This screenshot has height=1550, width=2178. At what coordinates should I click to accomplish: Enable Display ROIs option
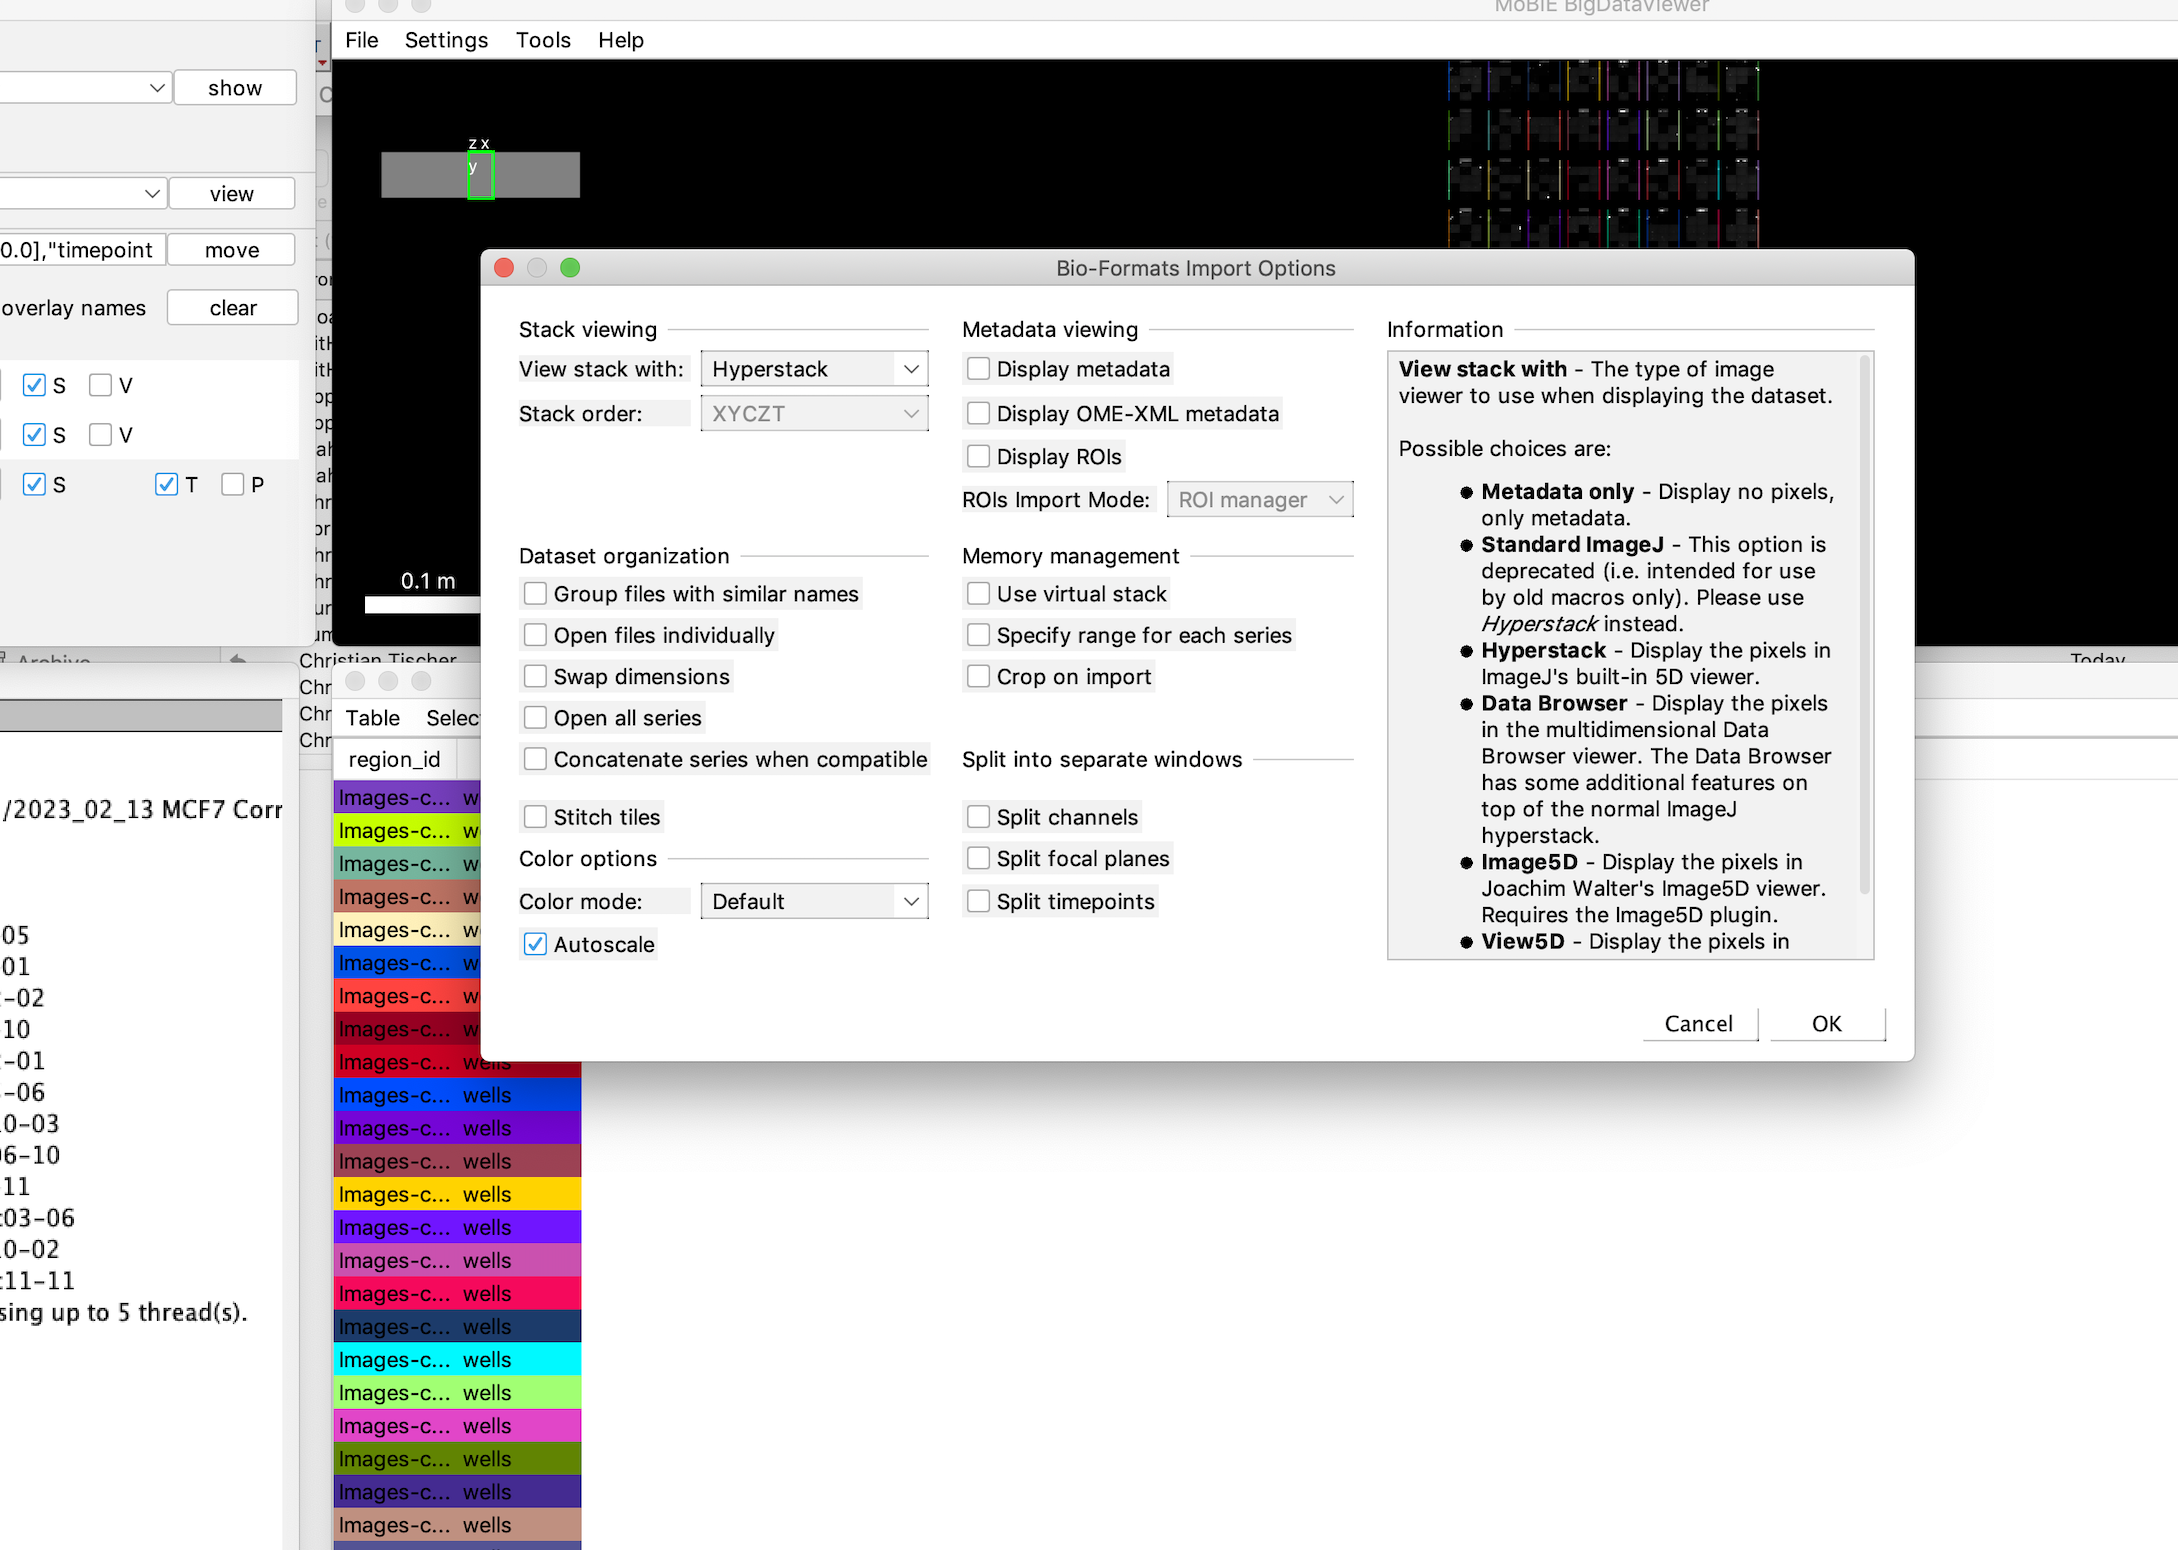(x=978, y=456)
